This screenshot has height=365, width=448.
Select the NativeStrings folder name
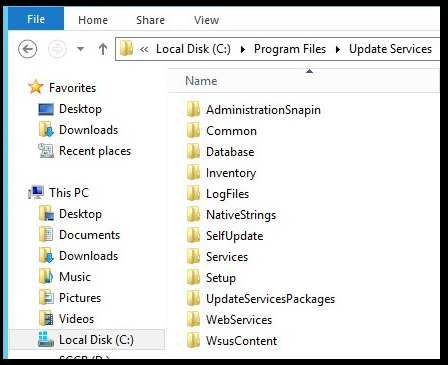point(241,215)
